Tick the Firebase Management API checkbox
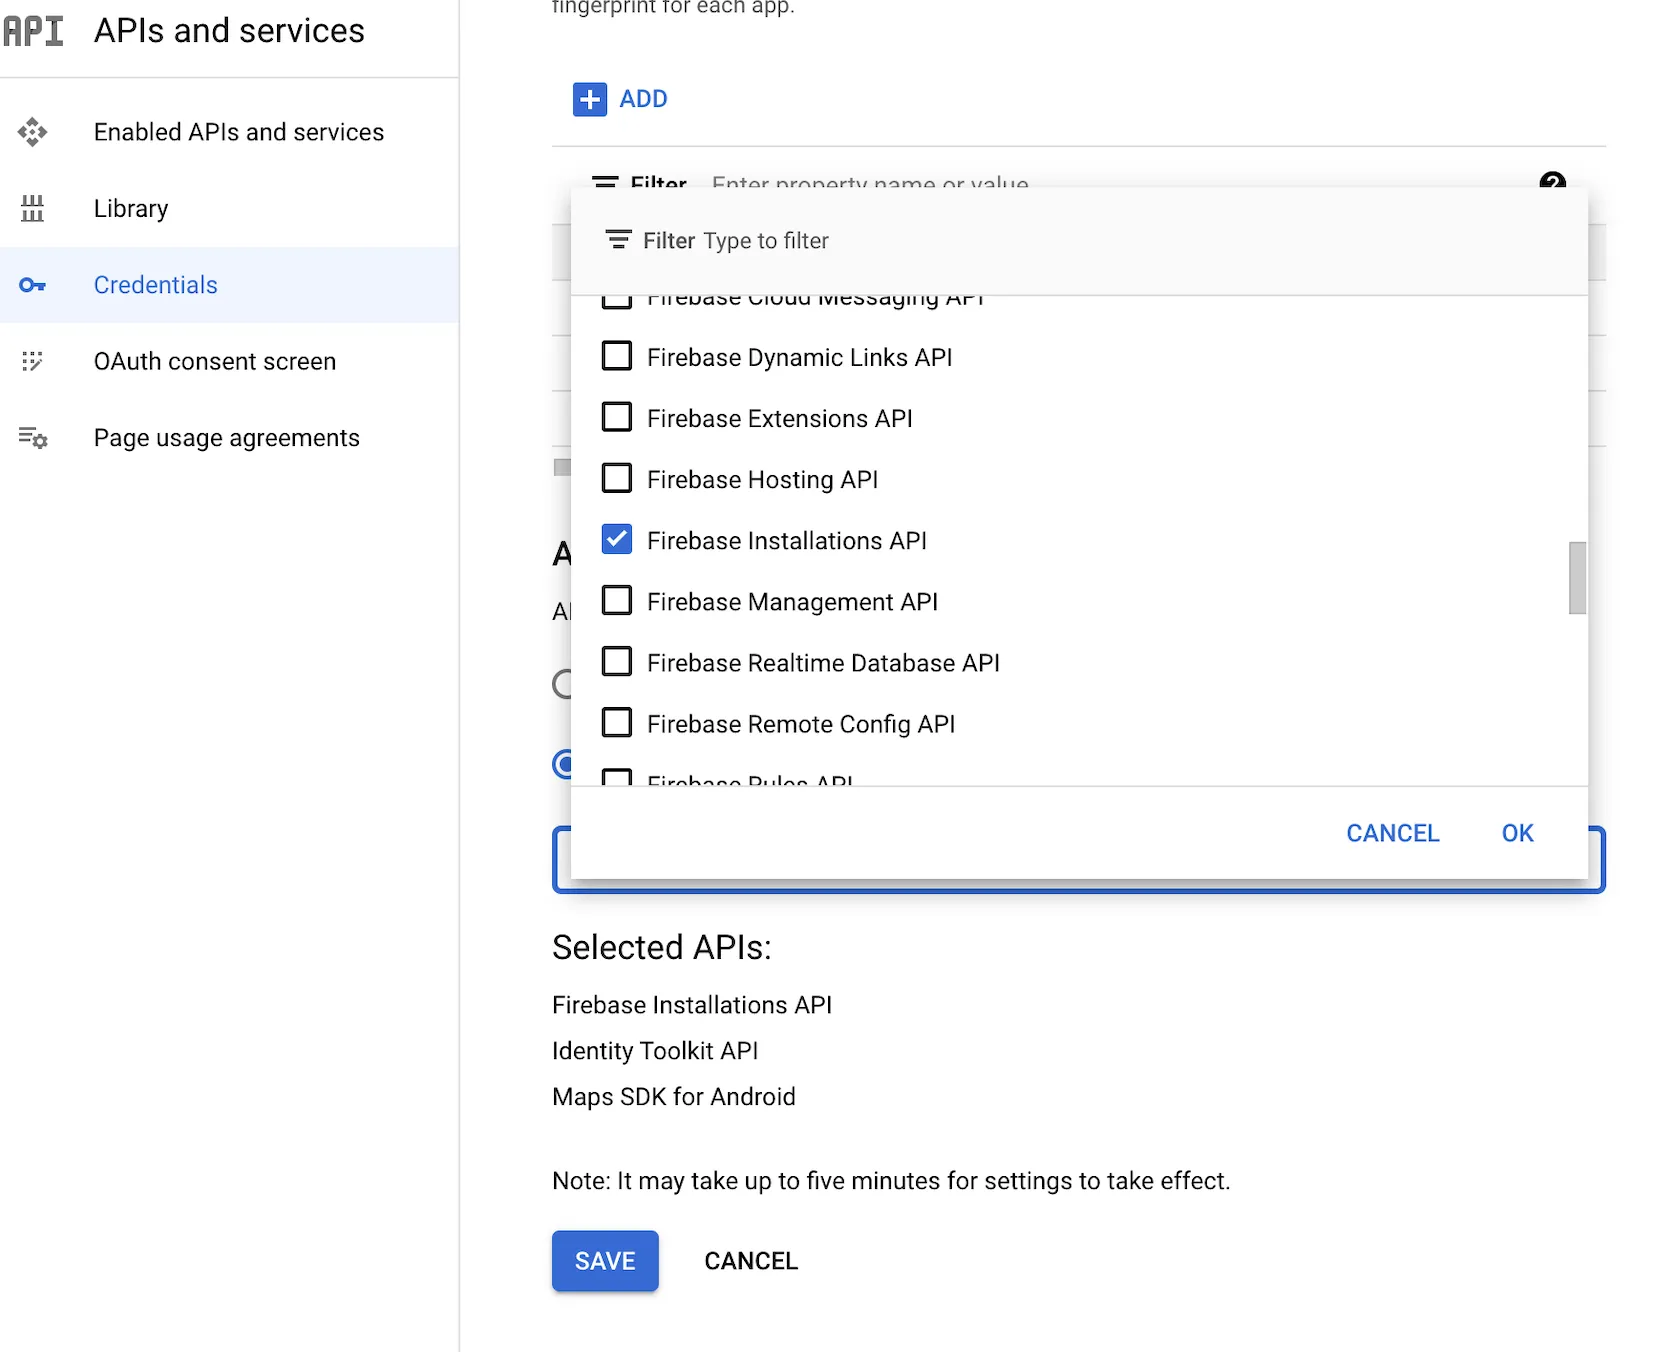The height and width of the screenshot is (1352, 1680). click(x=617, y=601)
